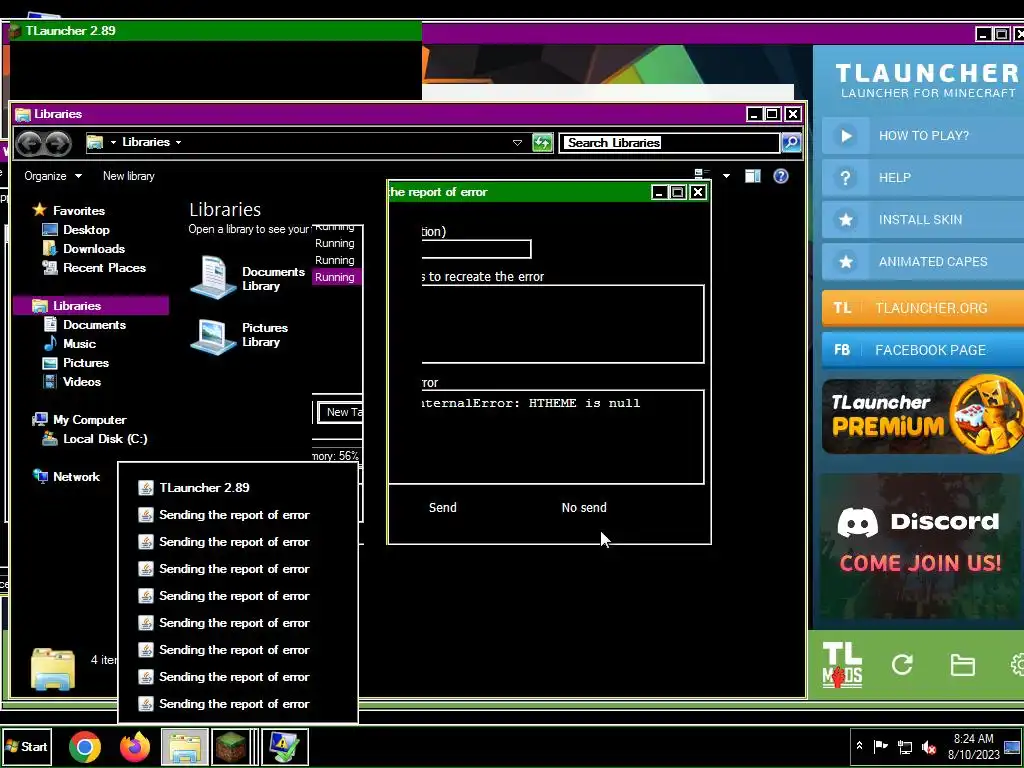Click the Libraries breadcrumb dropdown arrow
The height and width of the screenshot is (768, 1024).
(178, 142)
